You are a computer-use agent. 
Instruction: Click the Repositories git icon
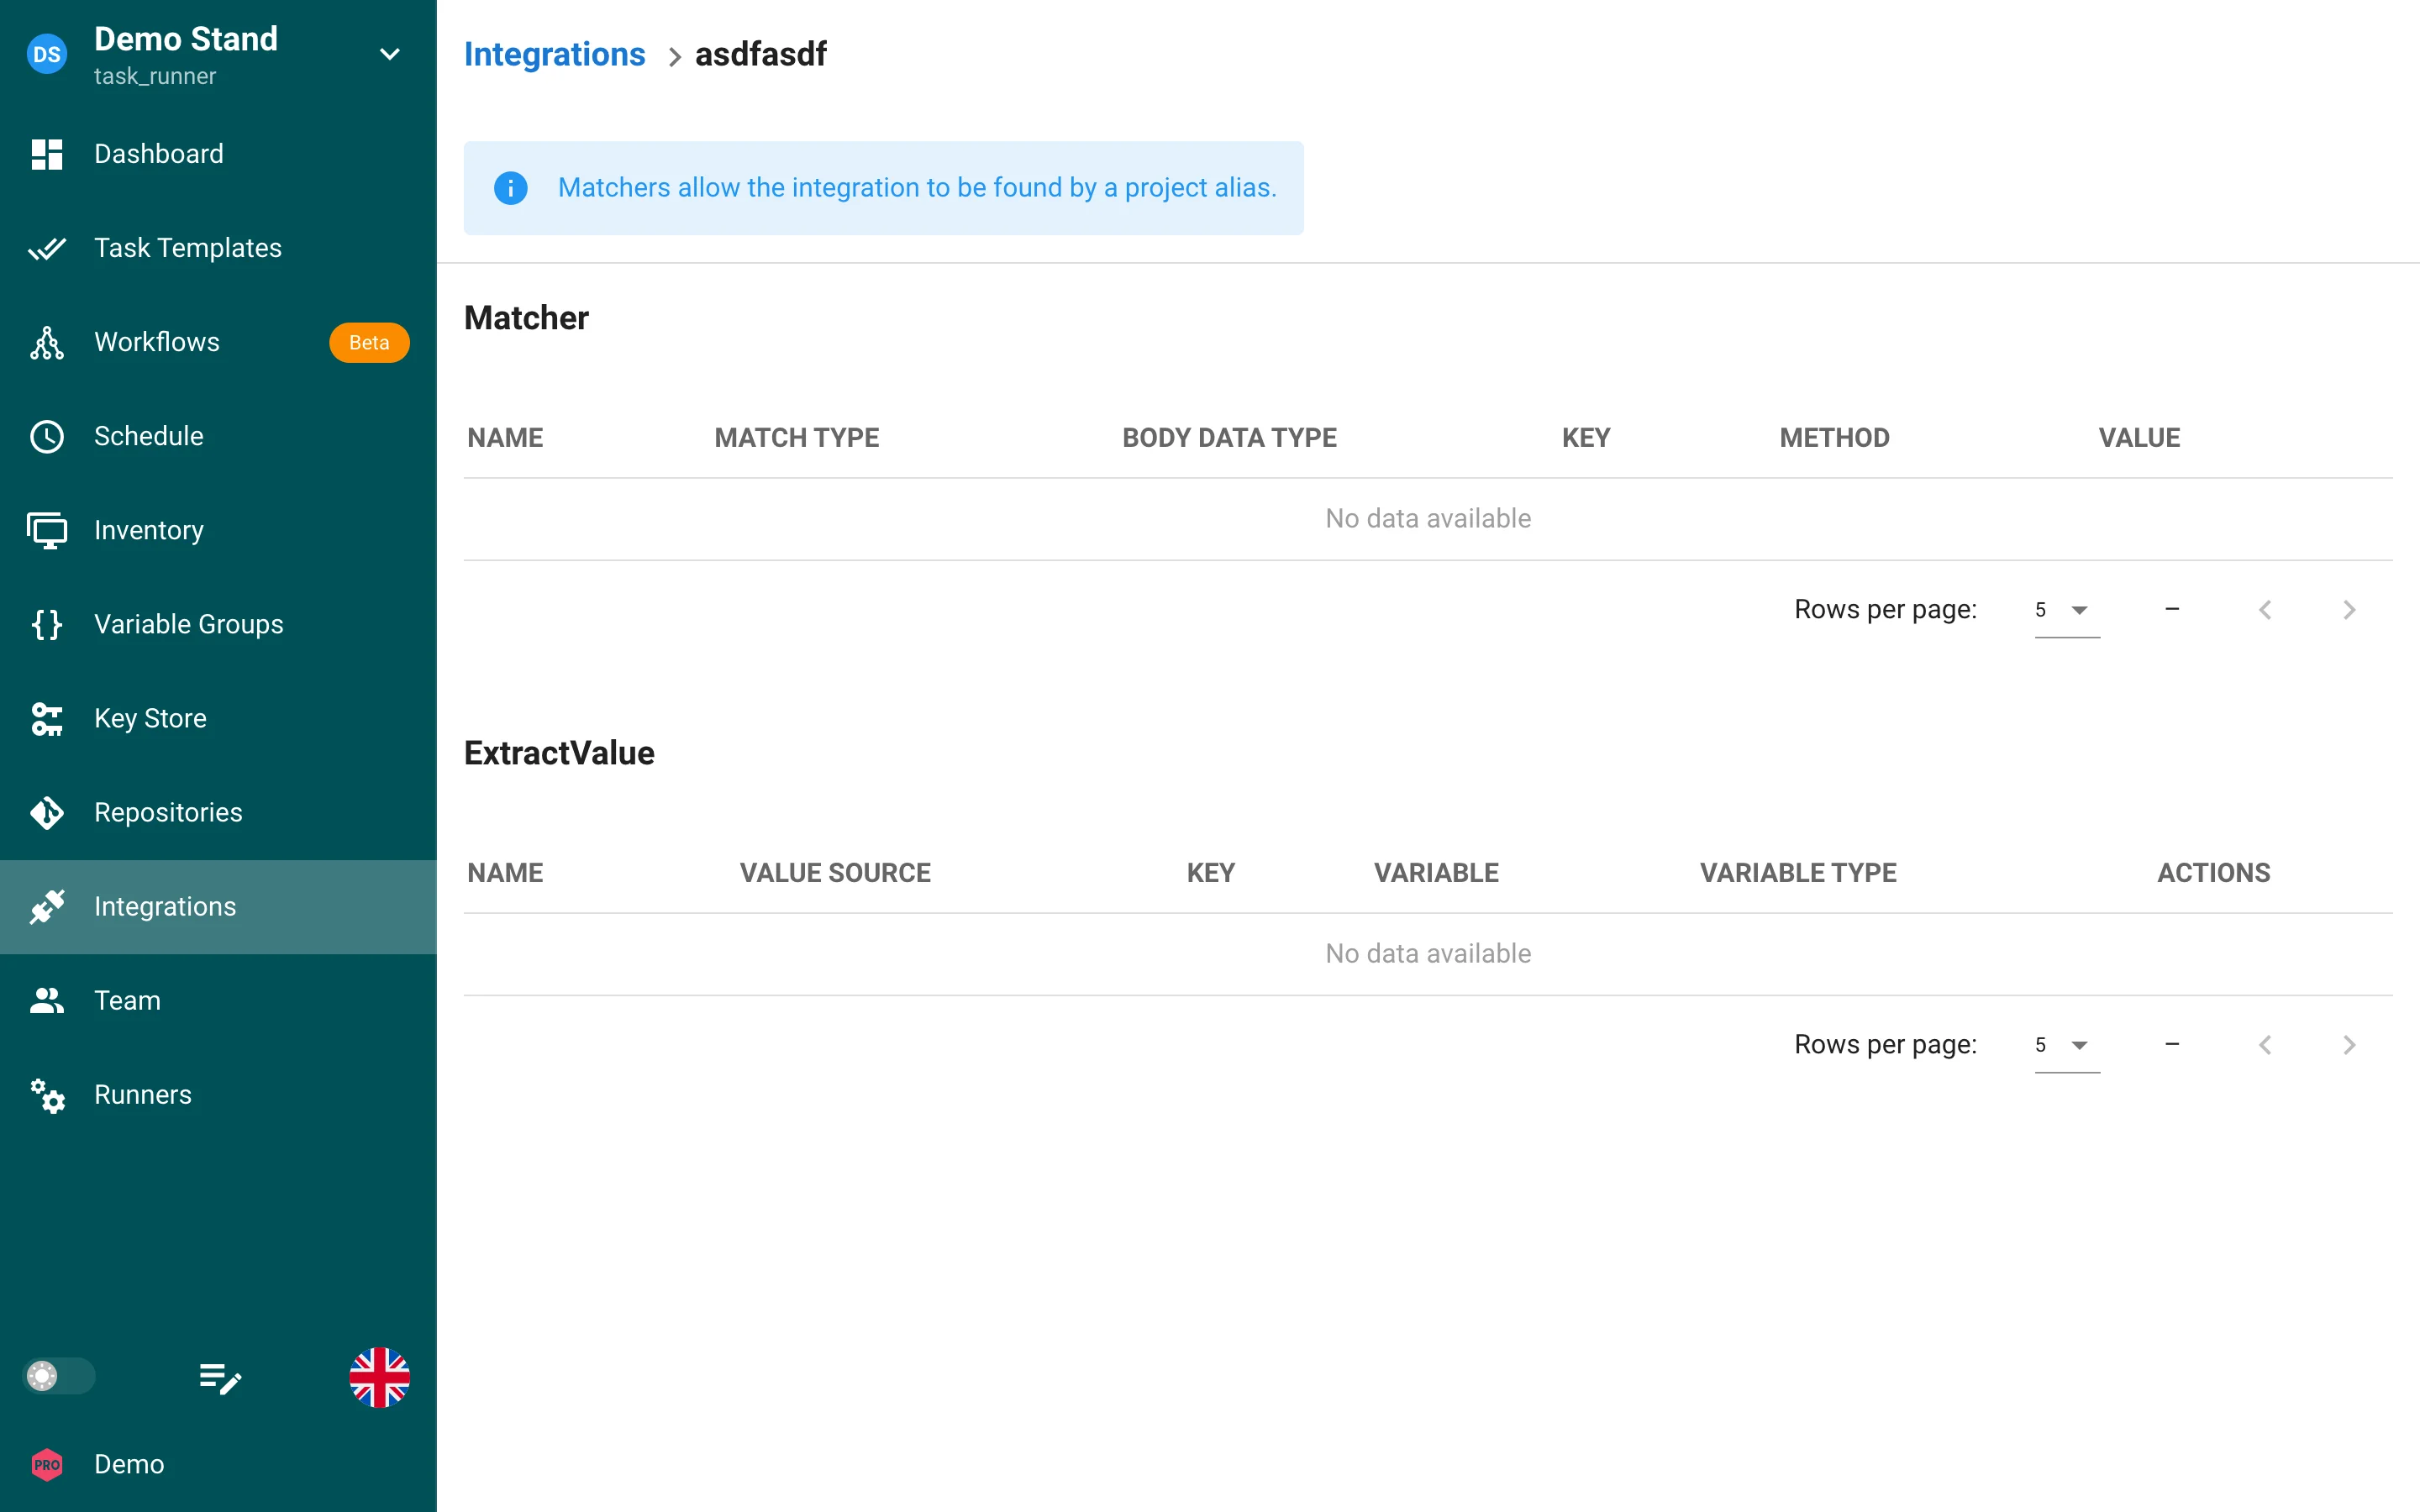[47, 812]
